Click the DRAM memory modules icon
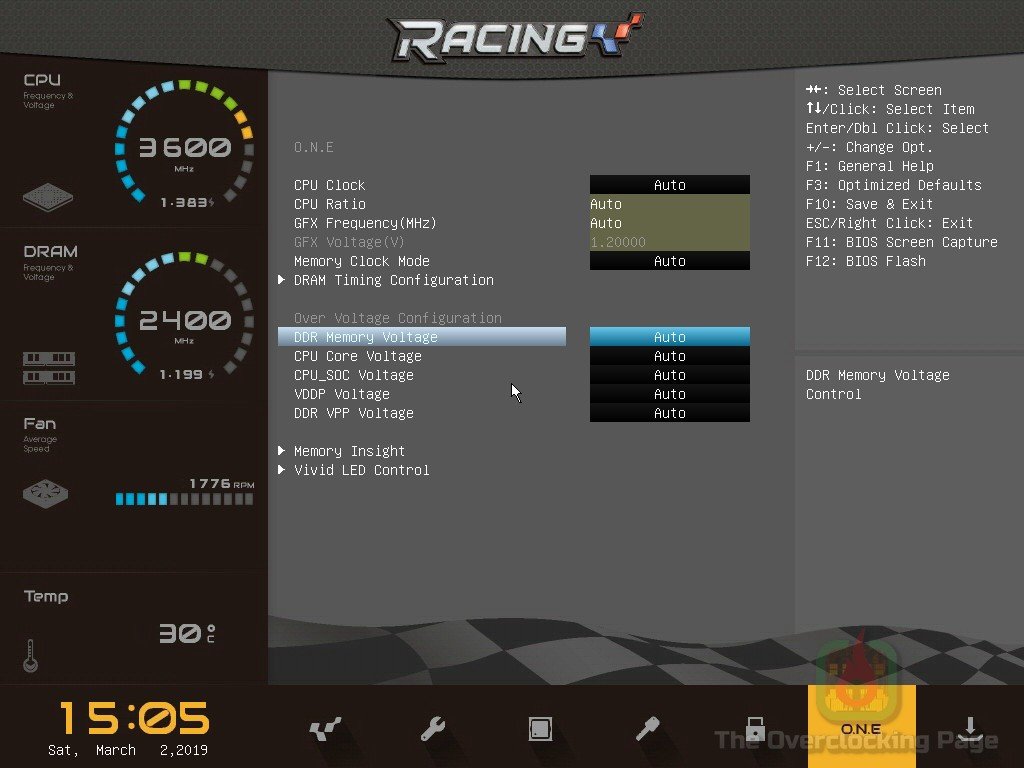This screenshot has height=768, width=1024. point(48,368)
